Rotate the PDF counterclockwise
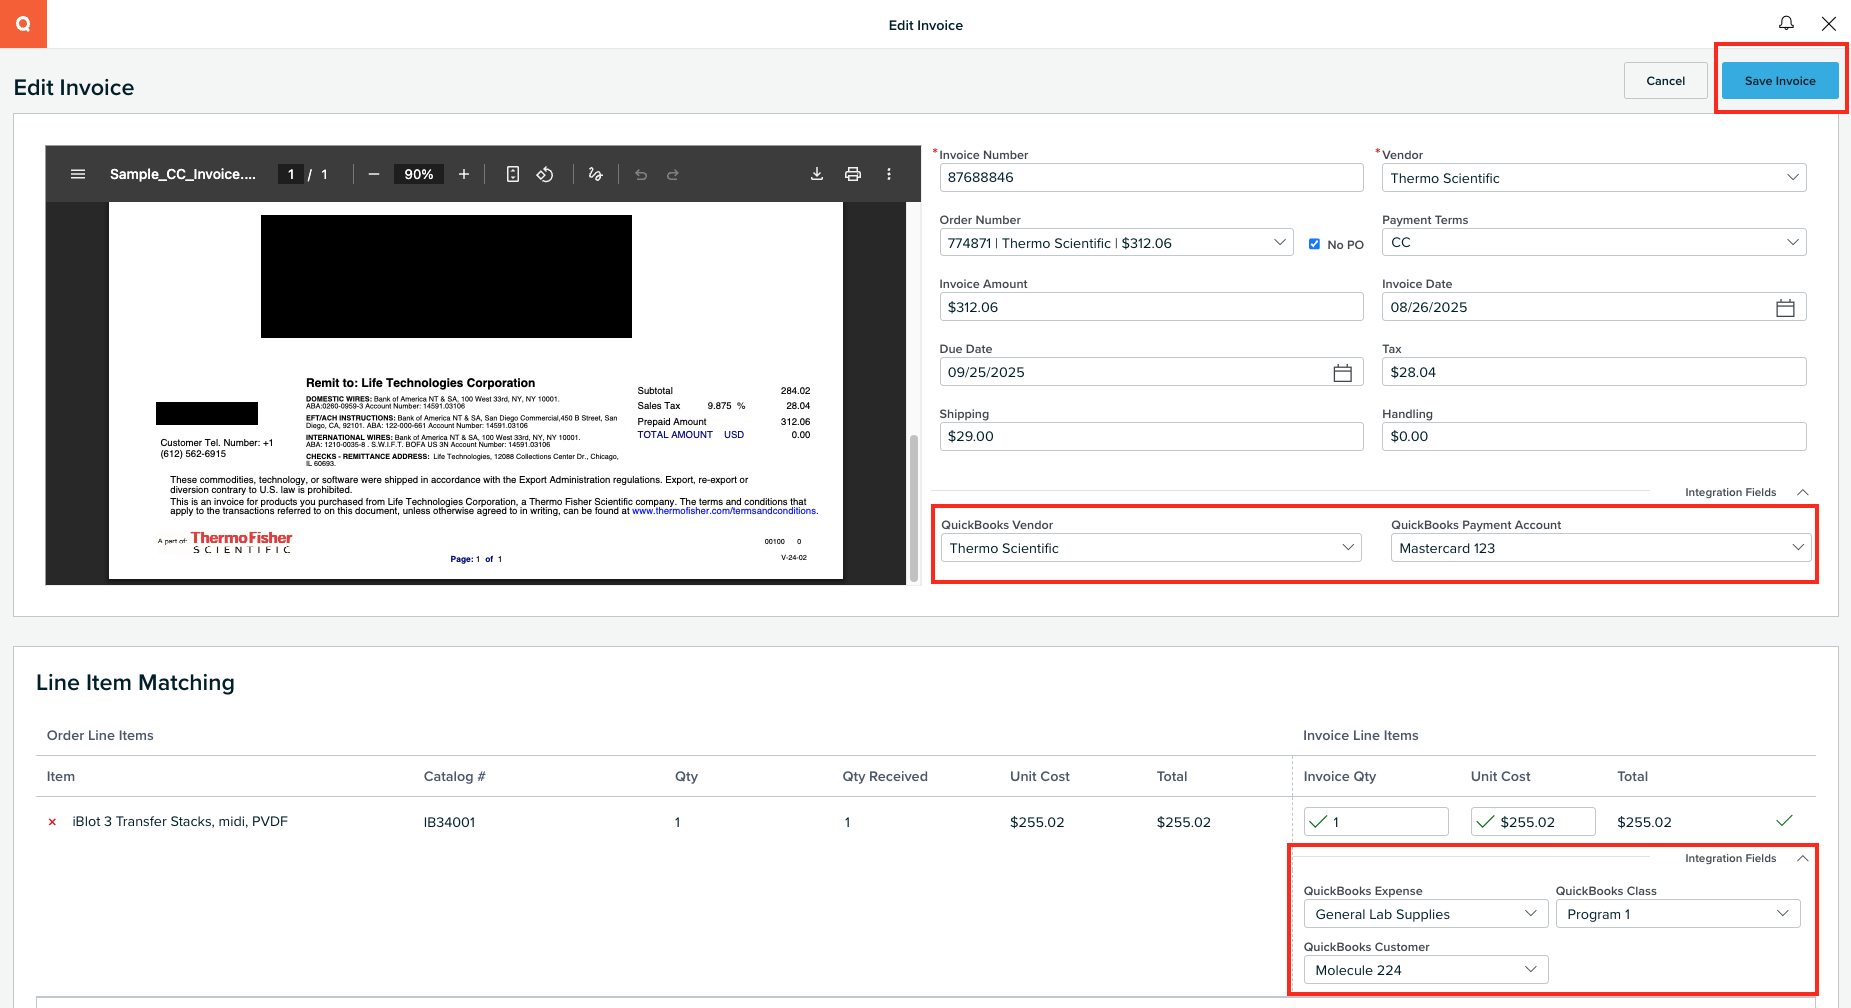 click(x=545, y=174)
